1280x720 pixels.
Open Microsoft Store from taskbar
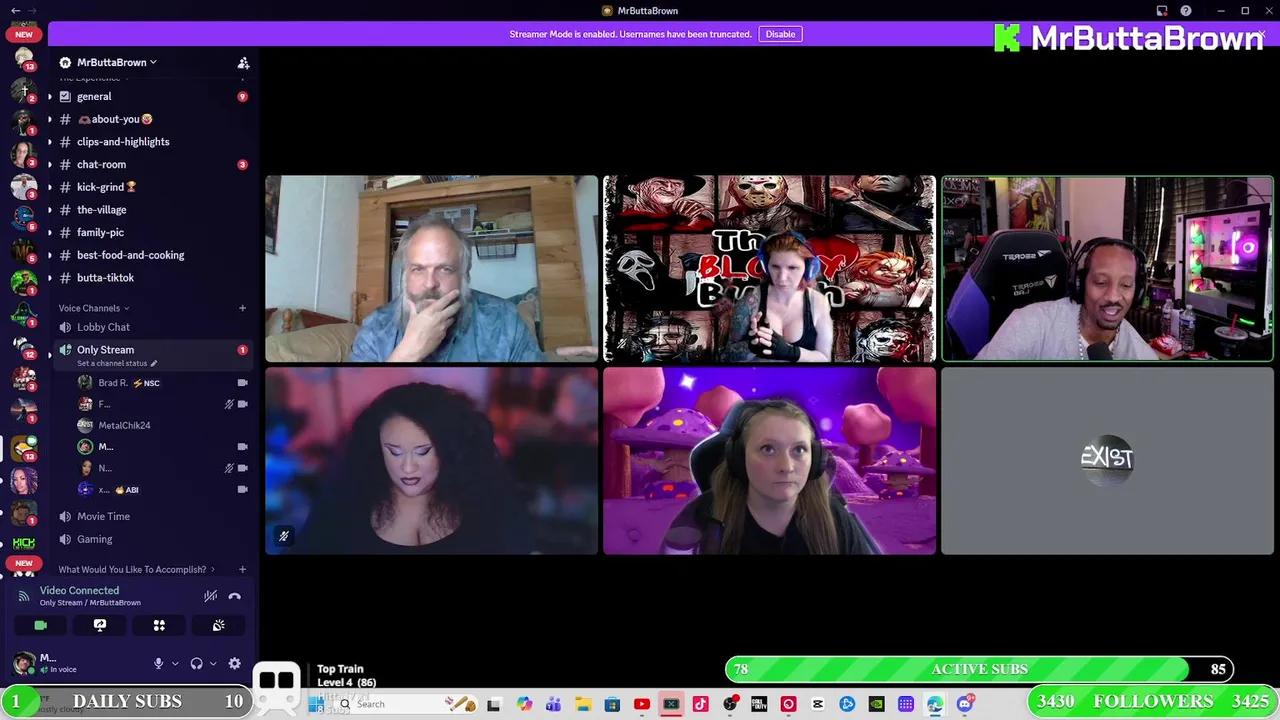[x=612, y=704]
